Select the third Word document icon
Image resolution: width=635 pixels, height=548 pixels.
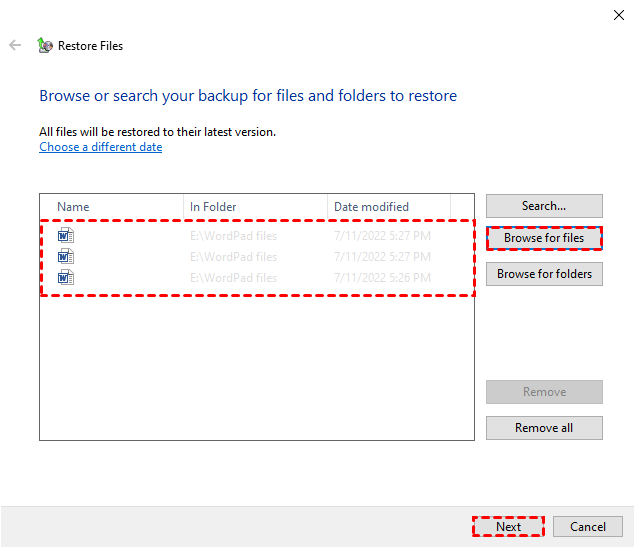[x=66, y=277]
